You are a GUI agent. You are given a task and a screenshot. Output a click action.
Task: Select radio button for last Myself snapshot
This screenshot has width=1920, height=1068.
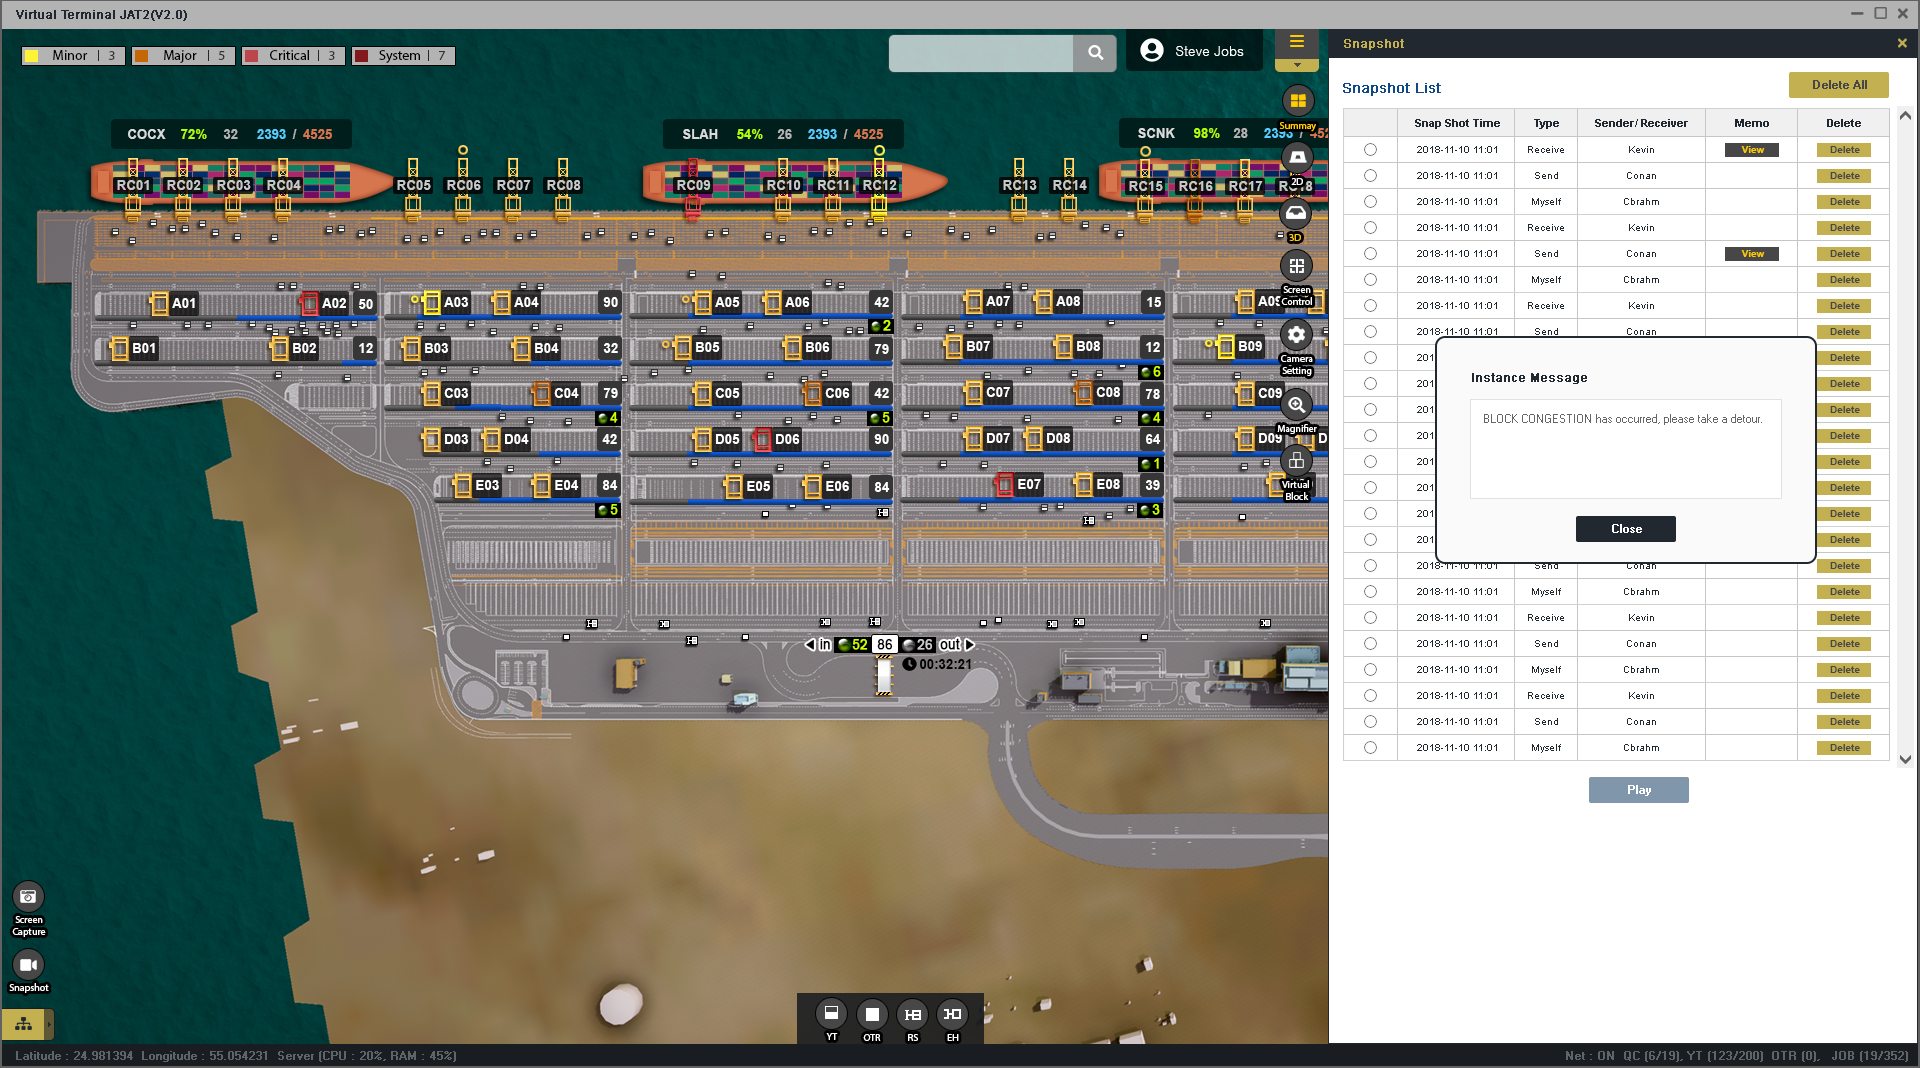[x=1370, y=748]
